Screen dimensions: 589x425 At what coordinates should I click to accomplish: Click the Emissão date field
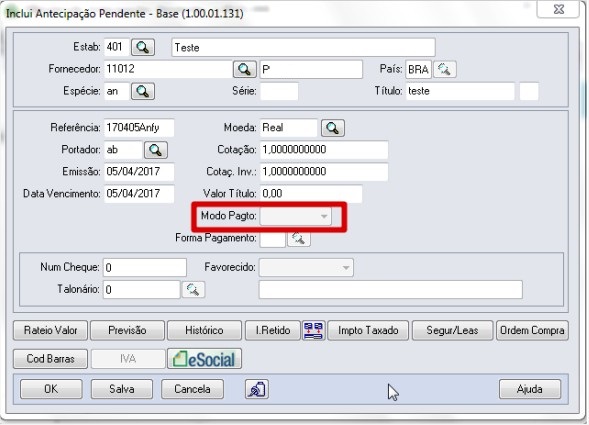click(x=139, y=172)
